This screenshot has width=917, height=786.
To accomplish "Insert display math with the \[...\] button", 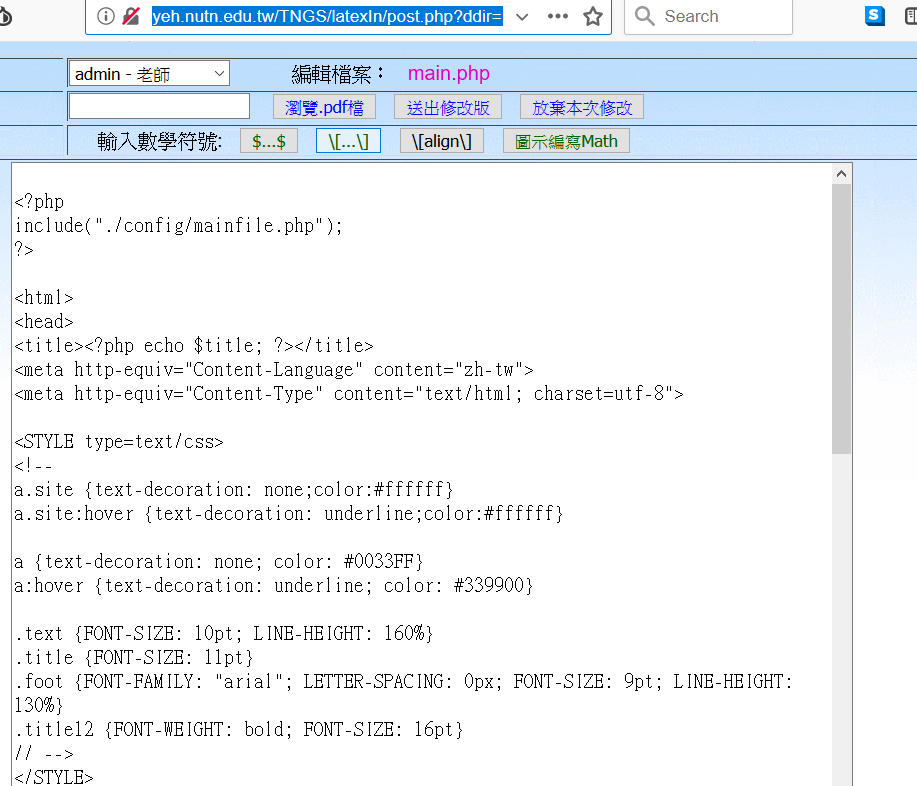I will [349, 141].
